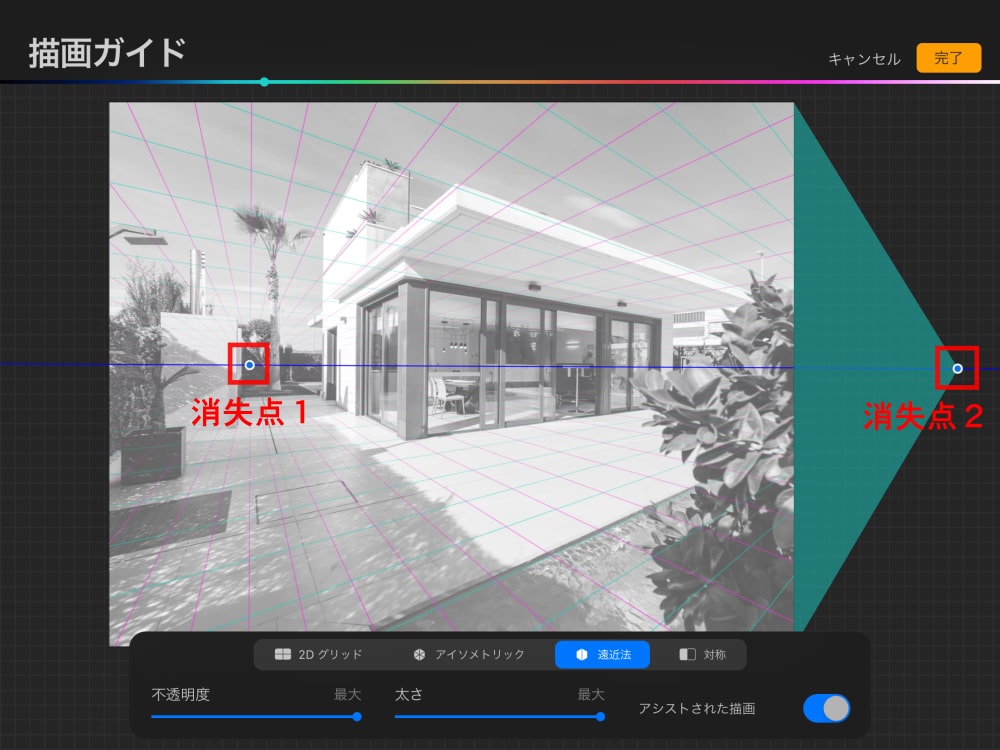1000x750 pixels.
Task: Click the 不透明度 slider handle
Action: click(x=355, y=717)
